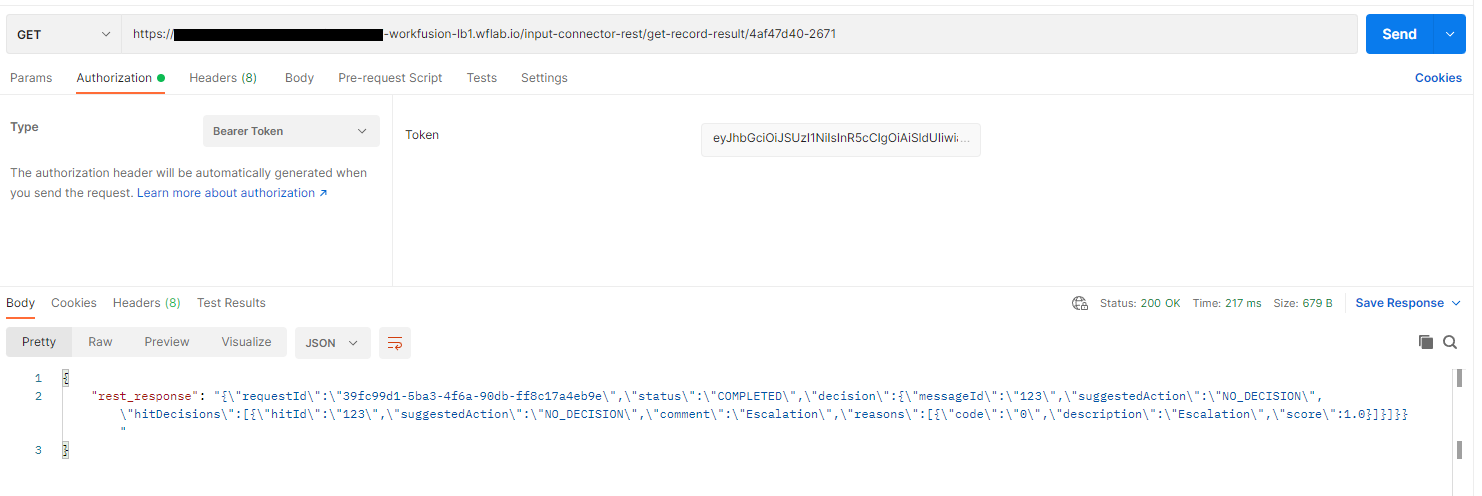Open the HTTP method GET dropdown

(64, 34)
